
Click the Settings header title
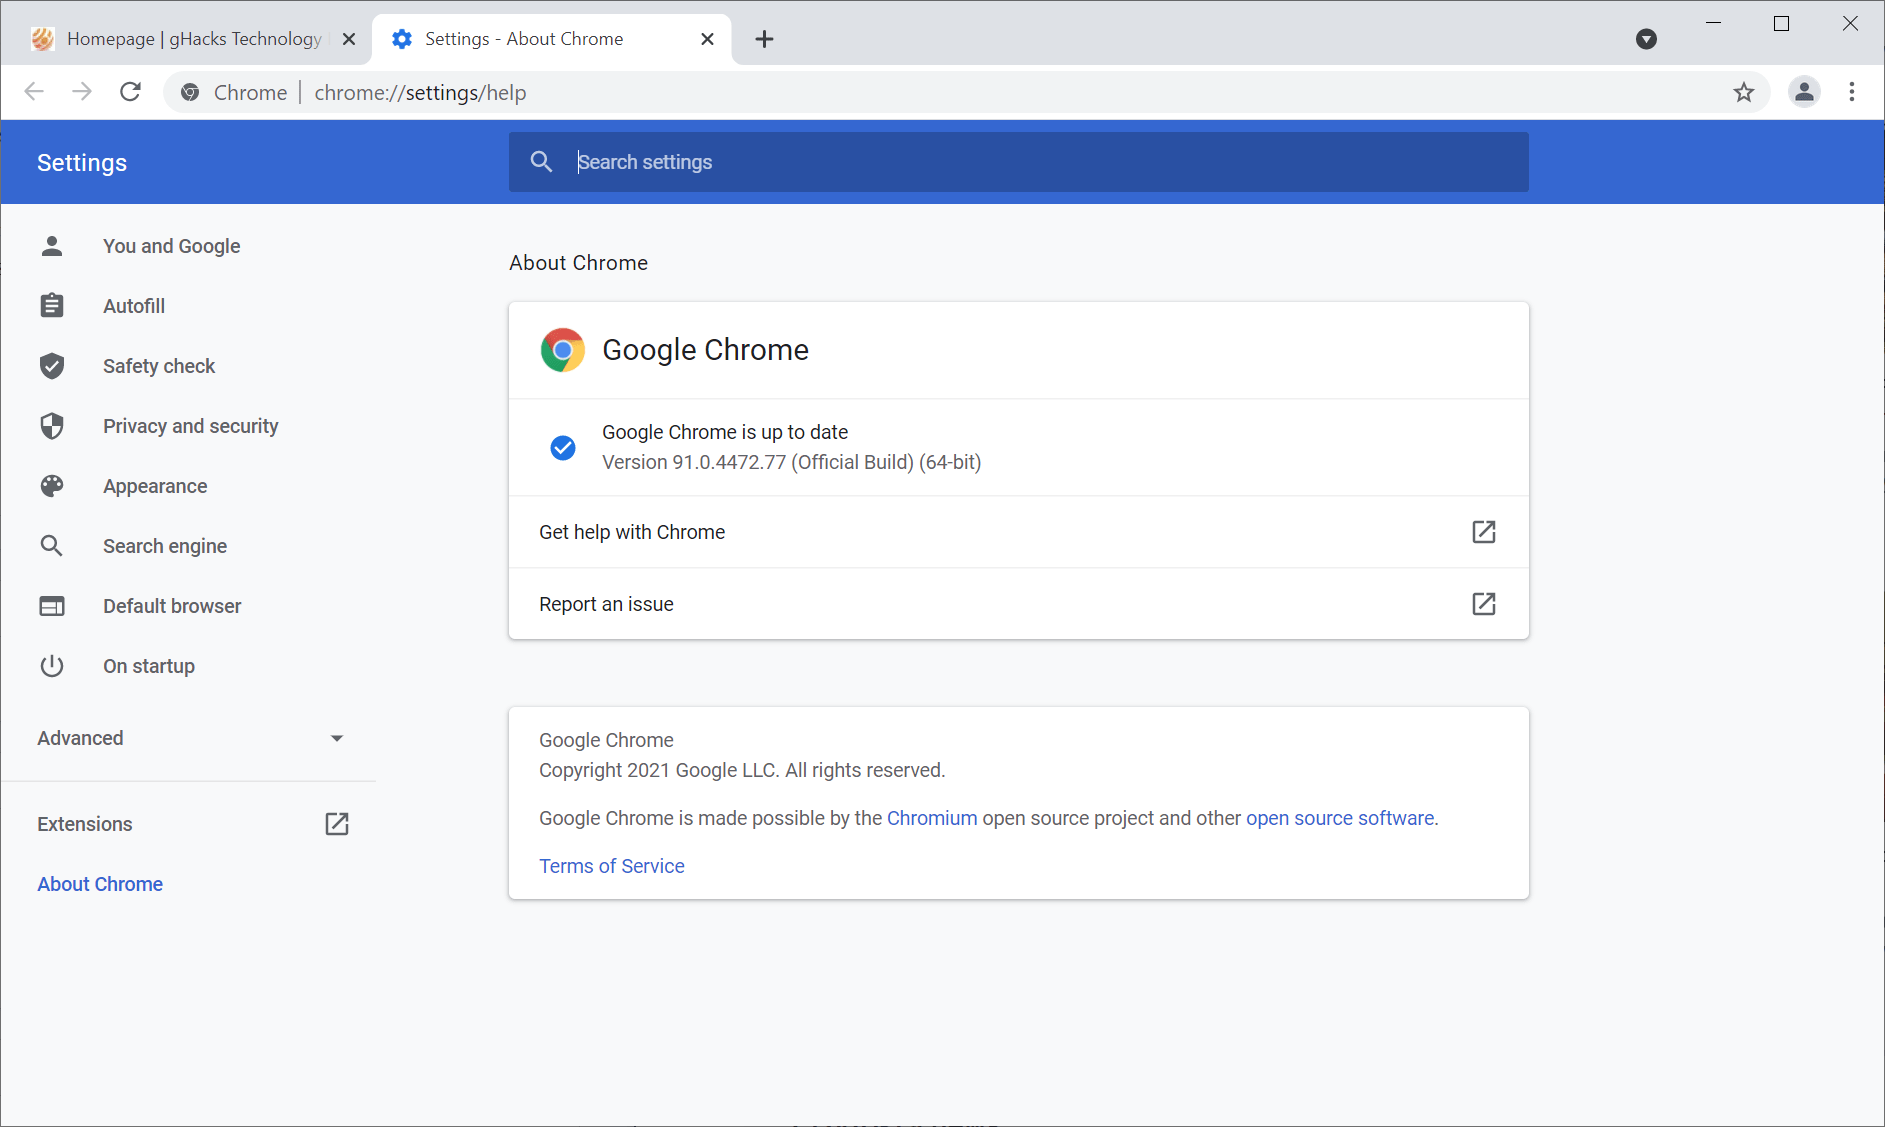click(x=82, y=163)
